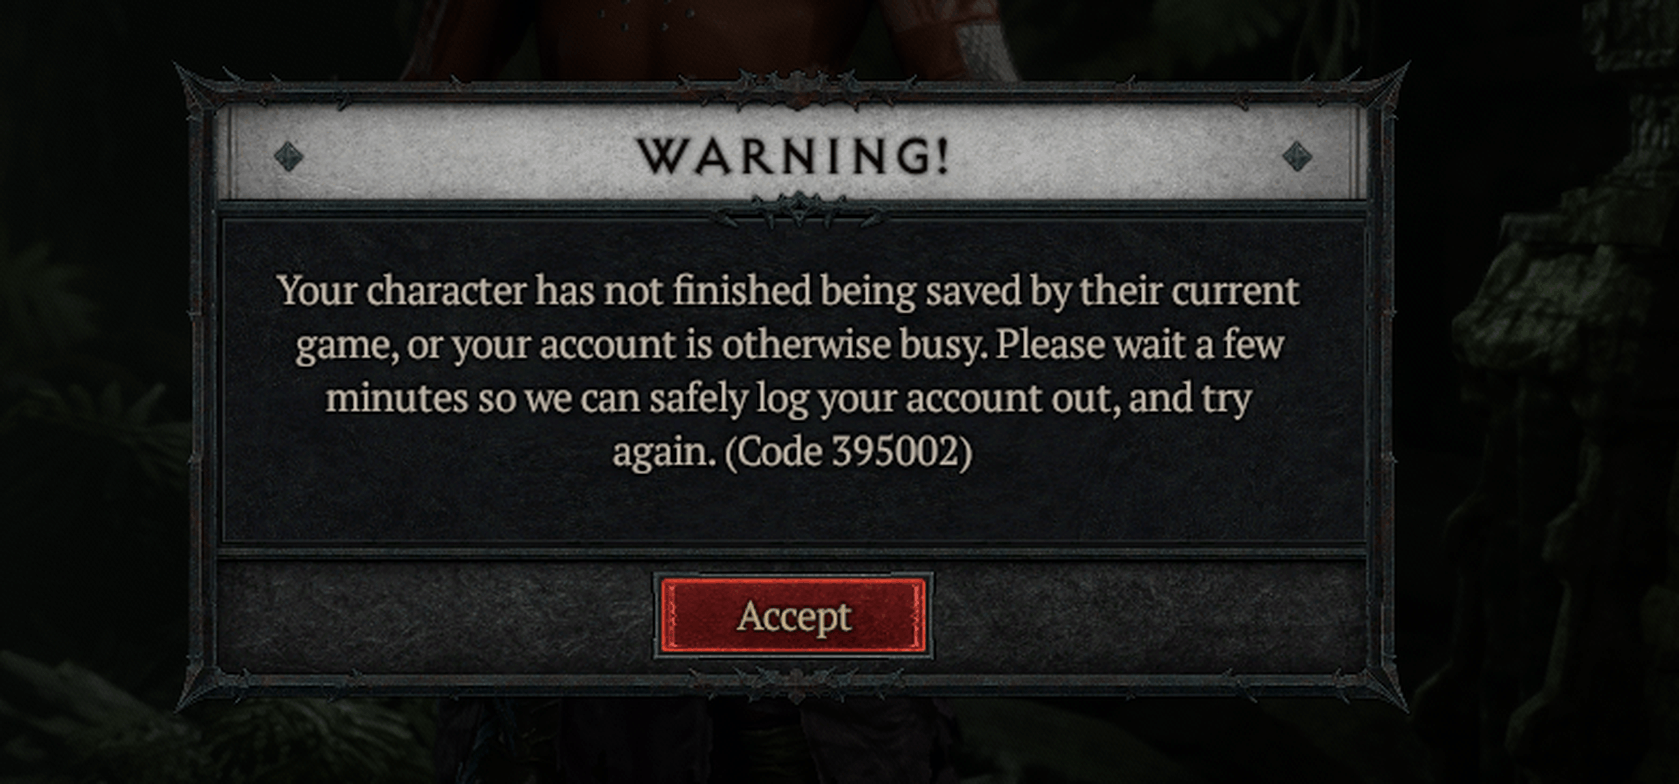1679x784 pixels.
Task: Click the spiked top-right dialog corner
Action: click(1378, 92)
